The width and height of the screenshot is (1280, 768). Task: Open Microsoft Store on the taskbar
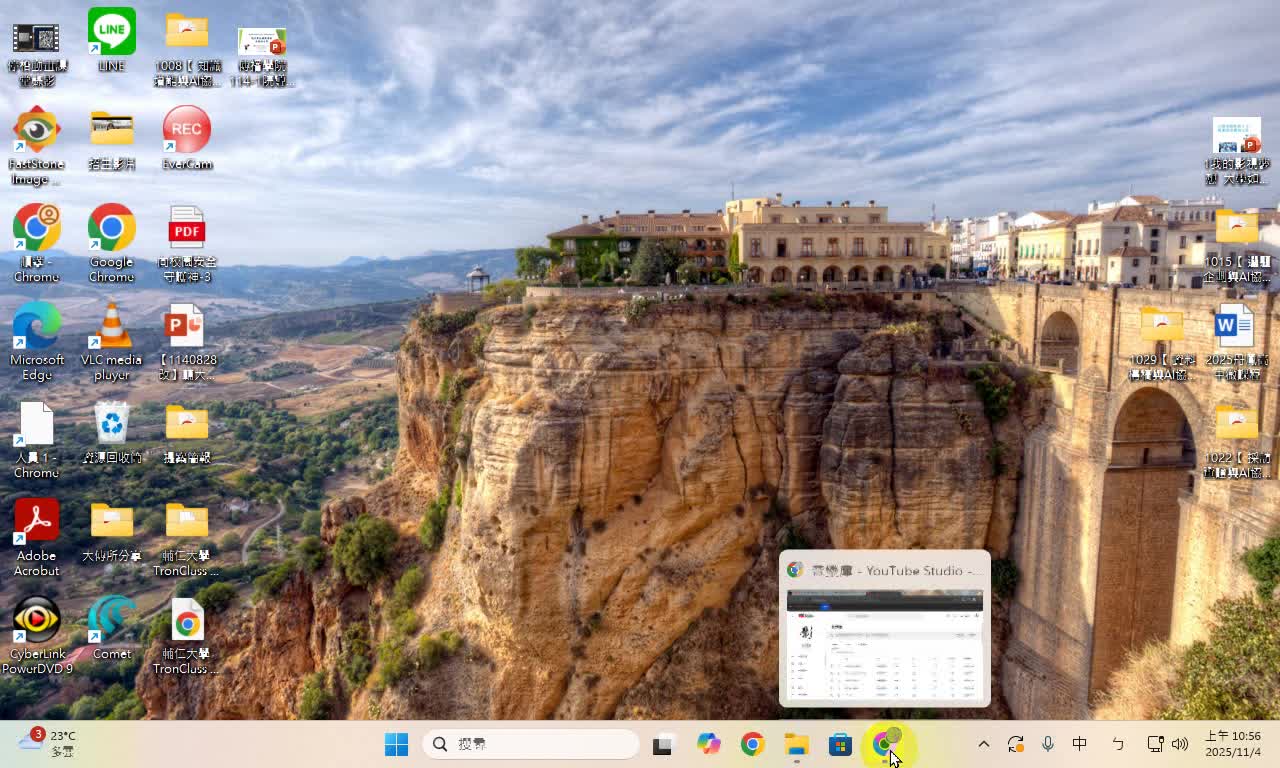pyautogui.click(x=840, y=744)
